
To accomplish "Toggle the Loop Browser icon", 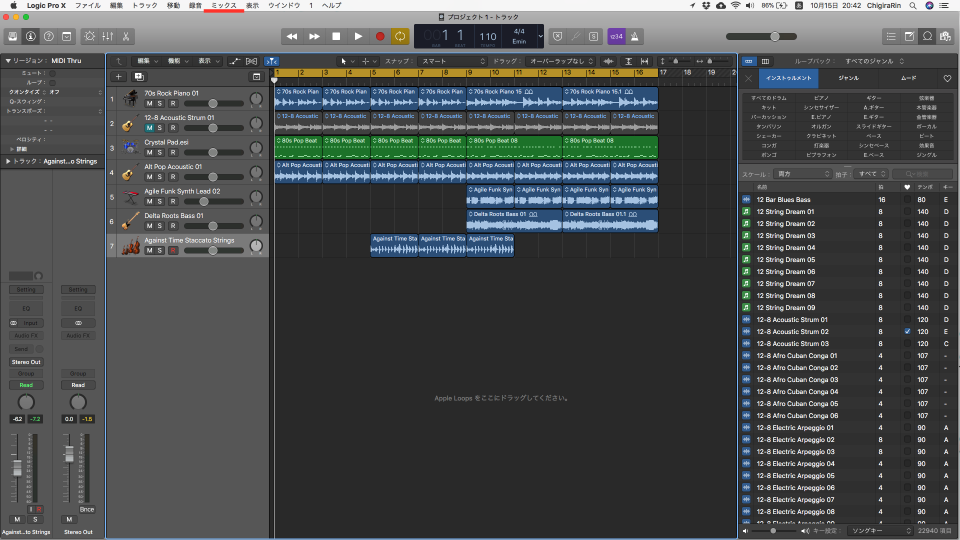I will 928,37.
